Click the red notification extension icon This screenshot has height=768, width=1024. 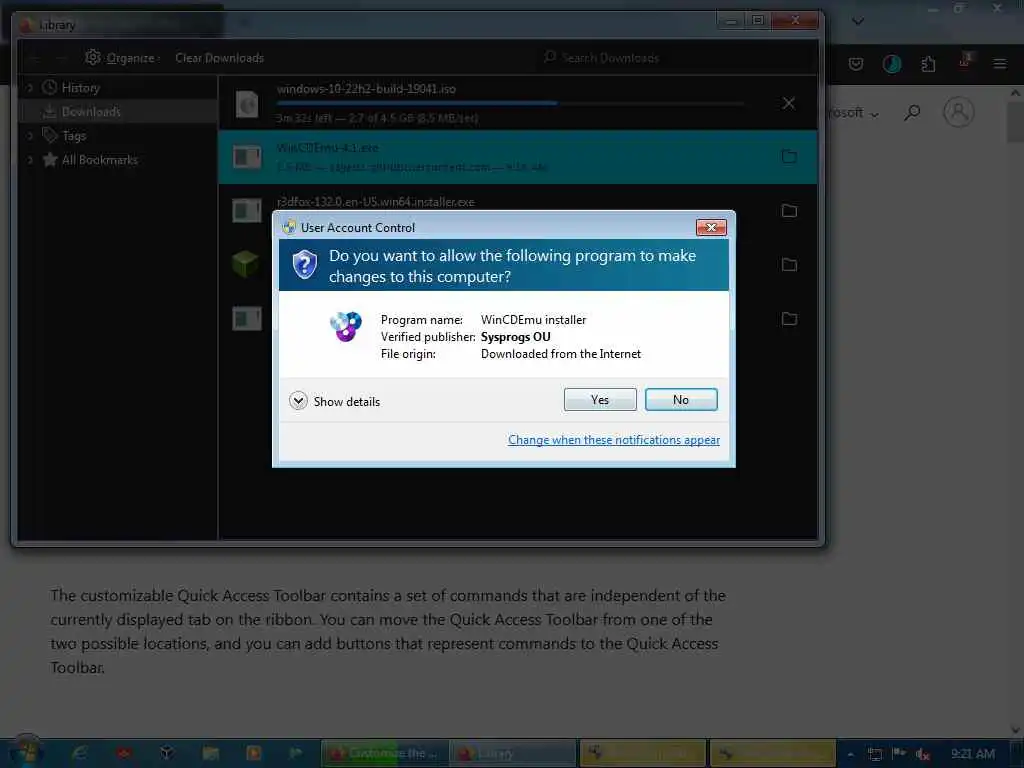tap(965, 60)
